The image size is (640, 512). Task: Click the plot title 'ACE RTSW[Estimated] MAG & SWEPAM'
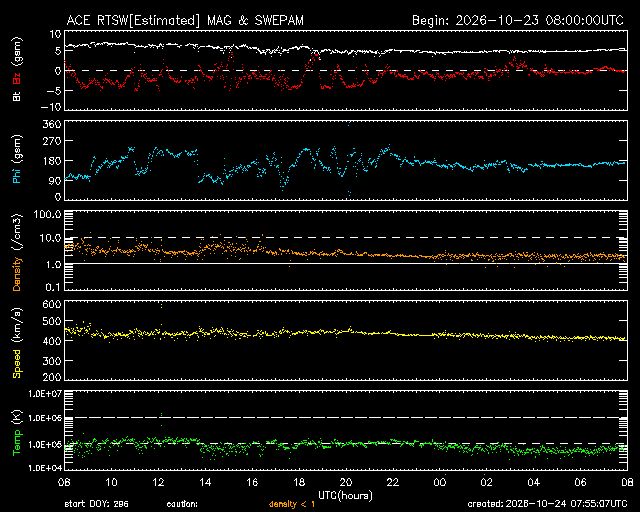[185, 20]
